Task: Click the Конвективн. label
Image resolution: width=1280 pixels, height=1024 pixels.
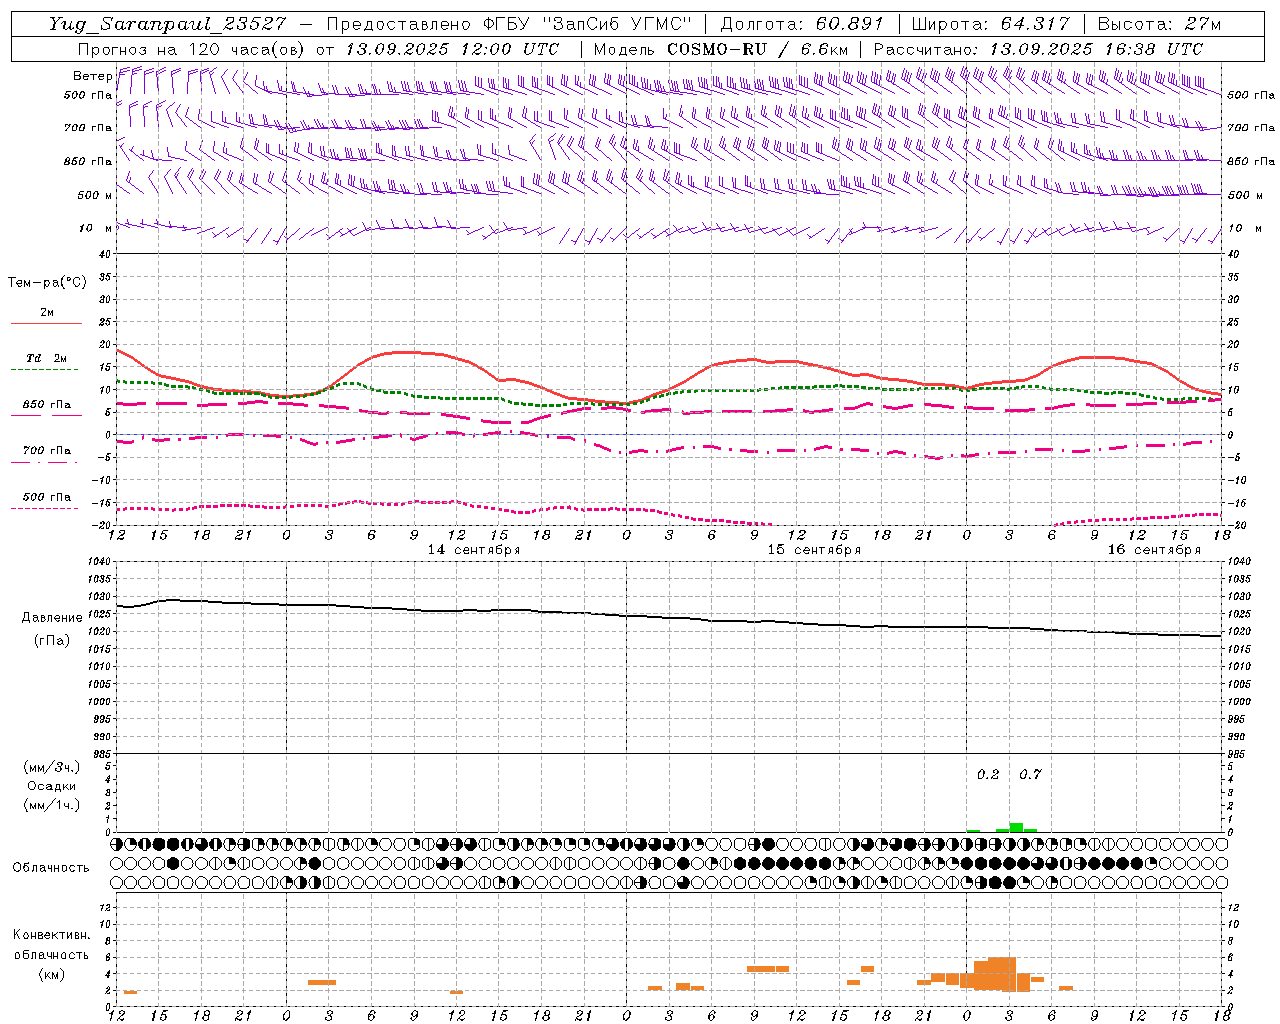Action: pyautogui.click(x=51, y=935)
